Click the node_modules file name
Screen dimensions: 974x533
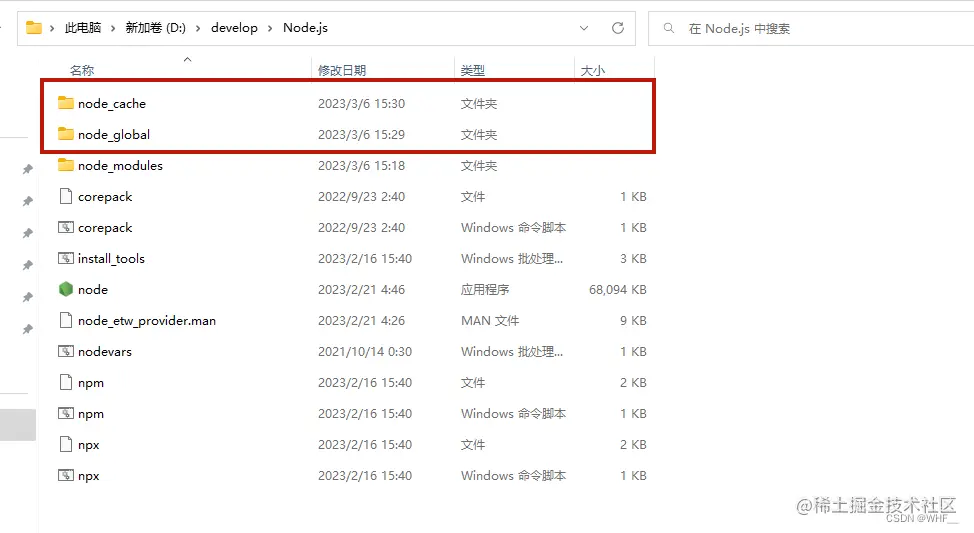[121, 166]
